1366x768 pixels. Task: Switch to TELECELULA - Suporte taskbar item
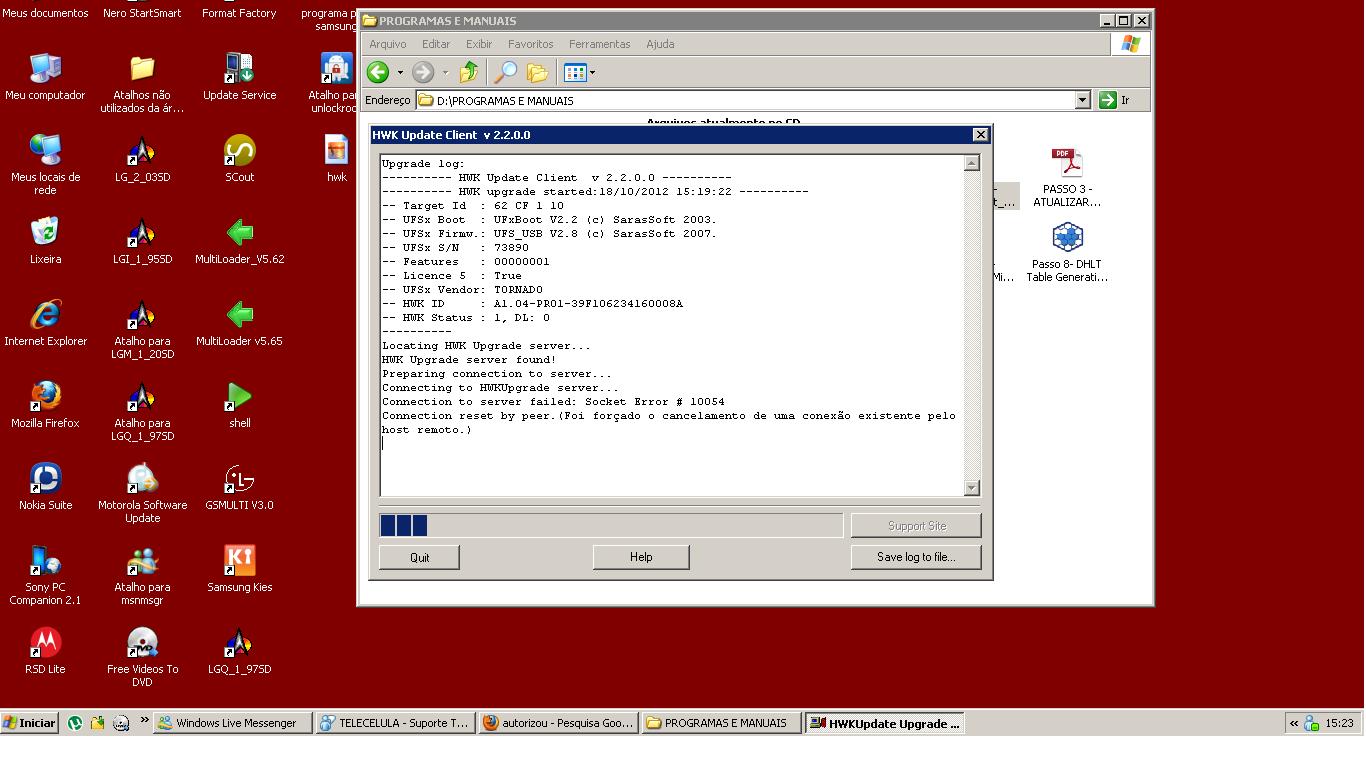tap(395, 723)
